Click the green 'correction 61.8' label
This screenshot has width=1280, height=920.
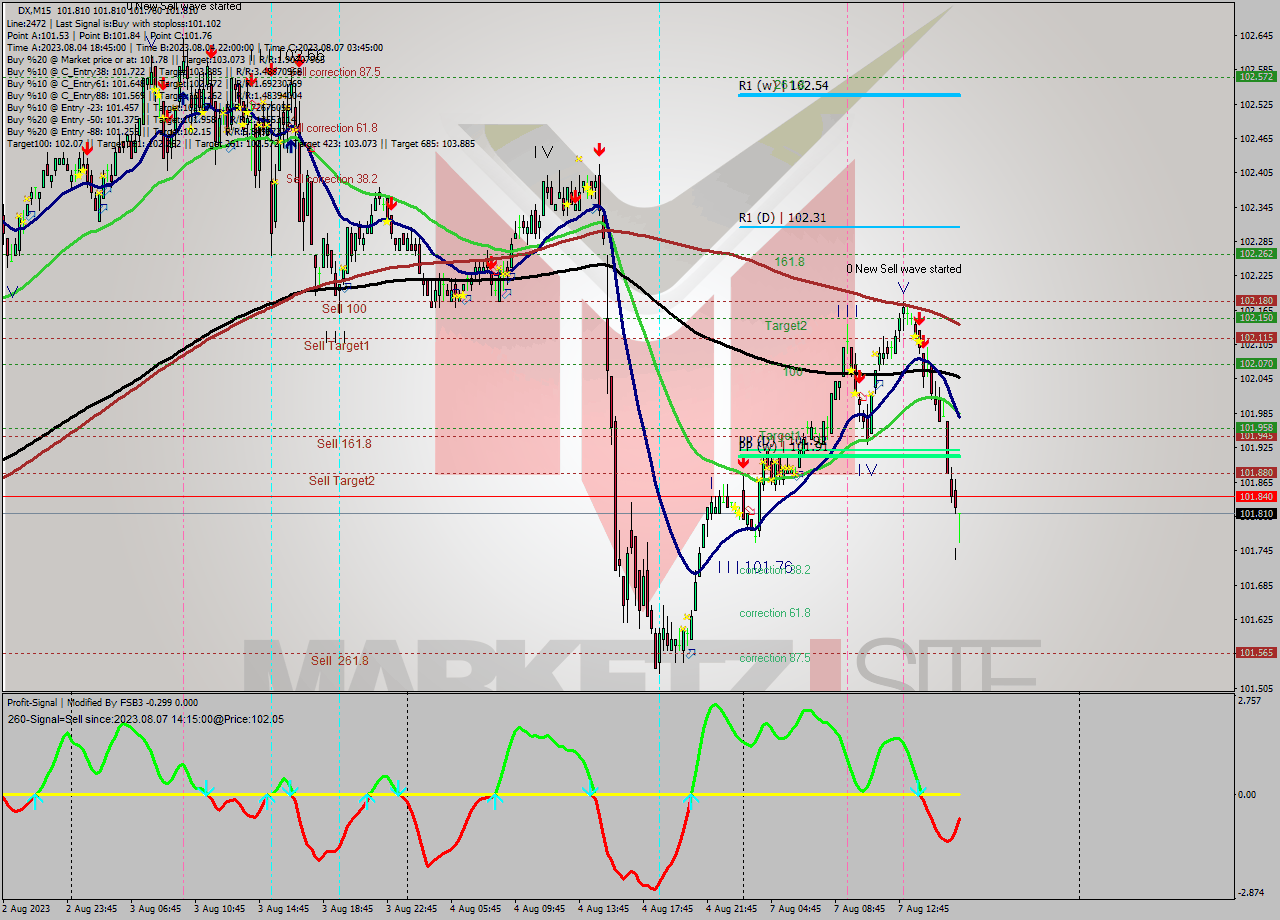point(775,613)
